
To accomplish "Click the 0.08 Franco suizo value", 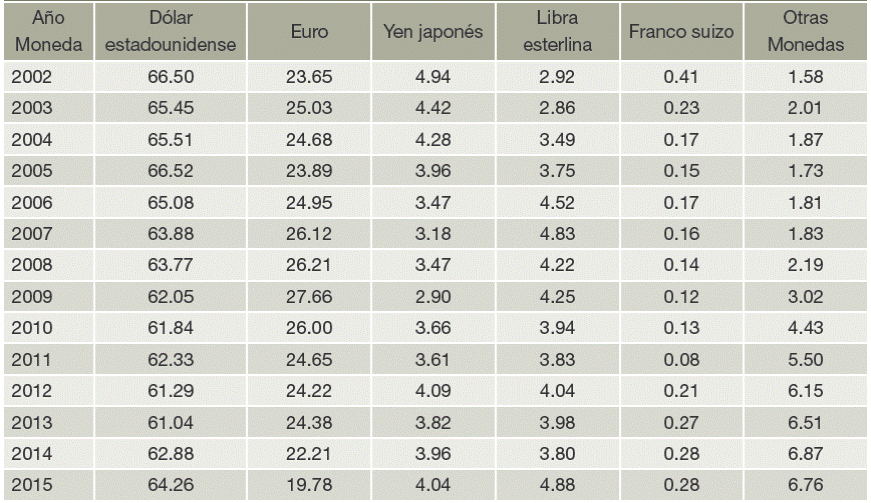I will tap(682, 360).
